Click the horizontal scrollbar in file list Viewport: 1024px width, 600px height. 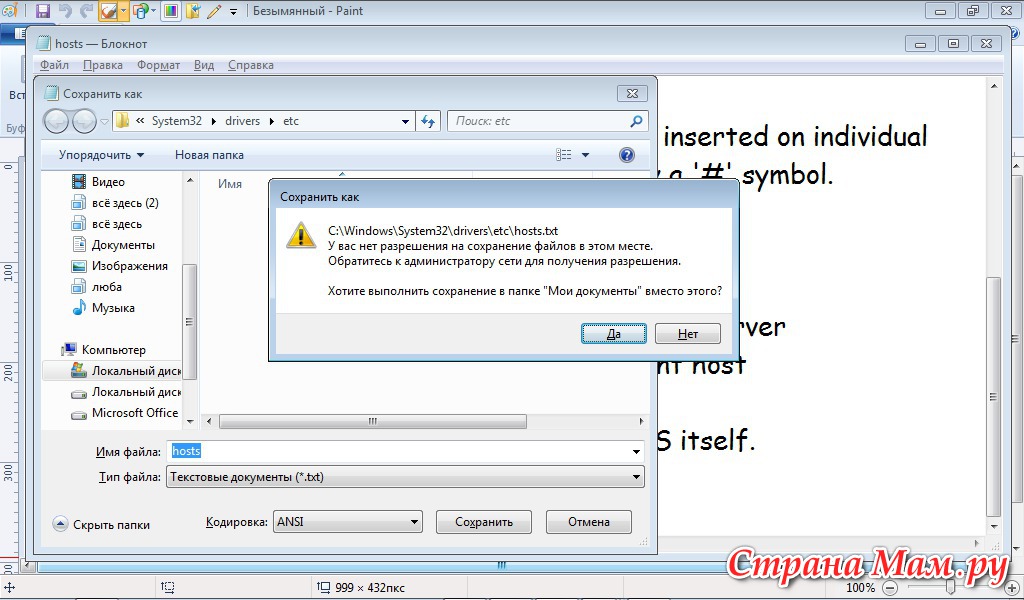tap(373, 421)
